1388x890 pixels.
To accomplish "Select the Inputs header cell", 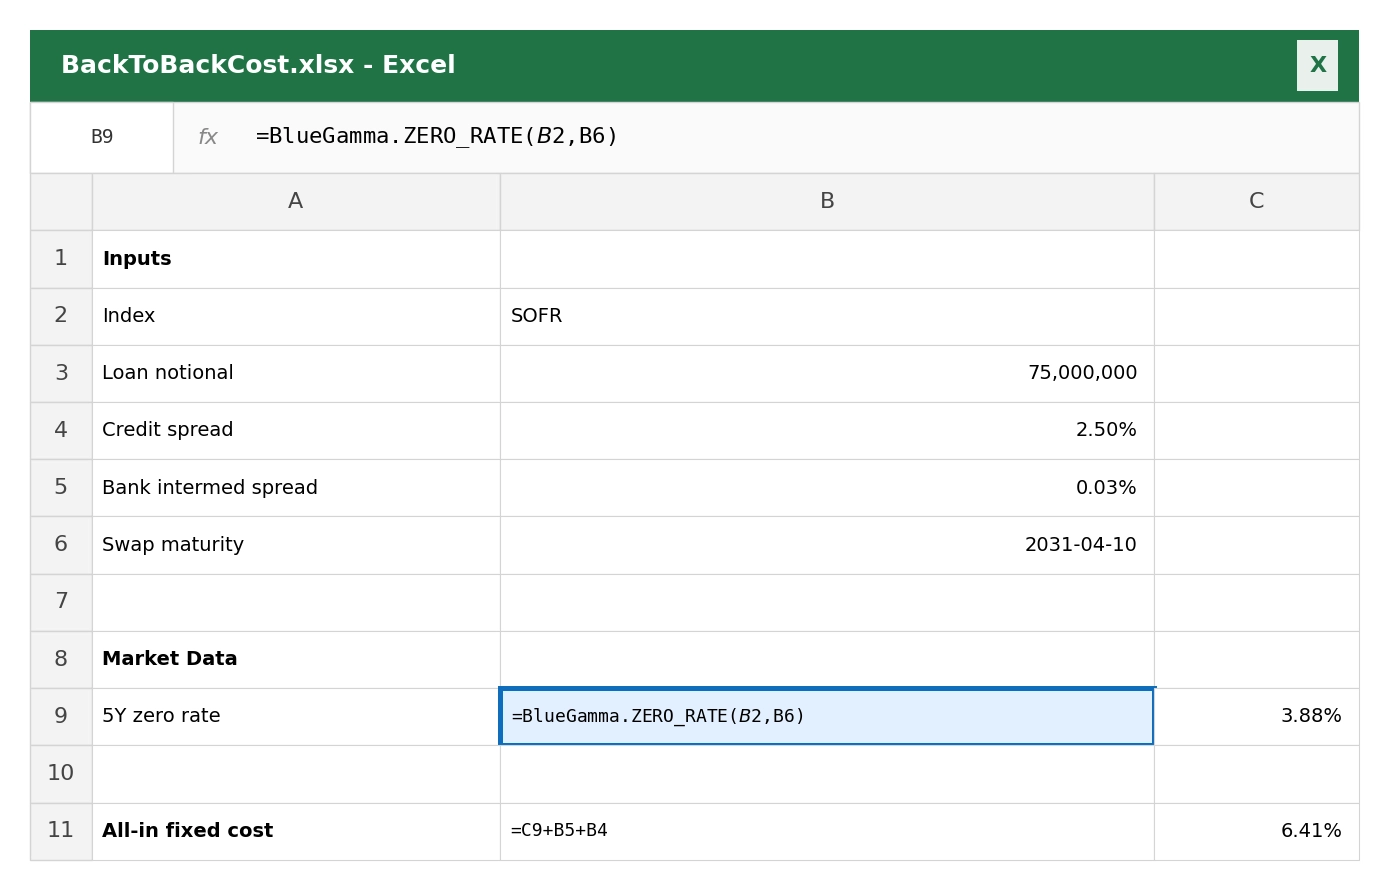I will (295, 258).
